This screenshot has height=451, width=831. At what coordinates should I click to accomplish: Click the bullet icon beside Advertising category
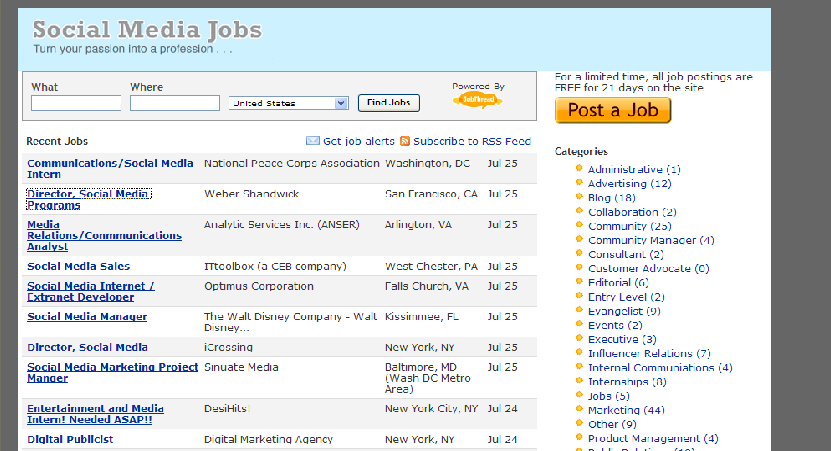579,183
